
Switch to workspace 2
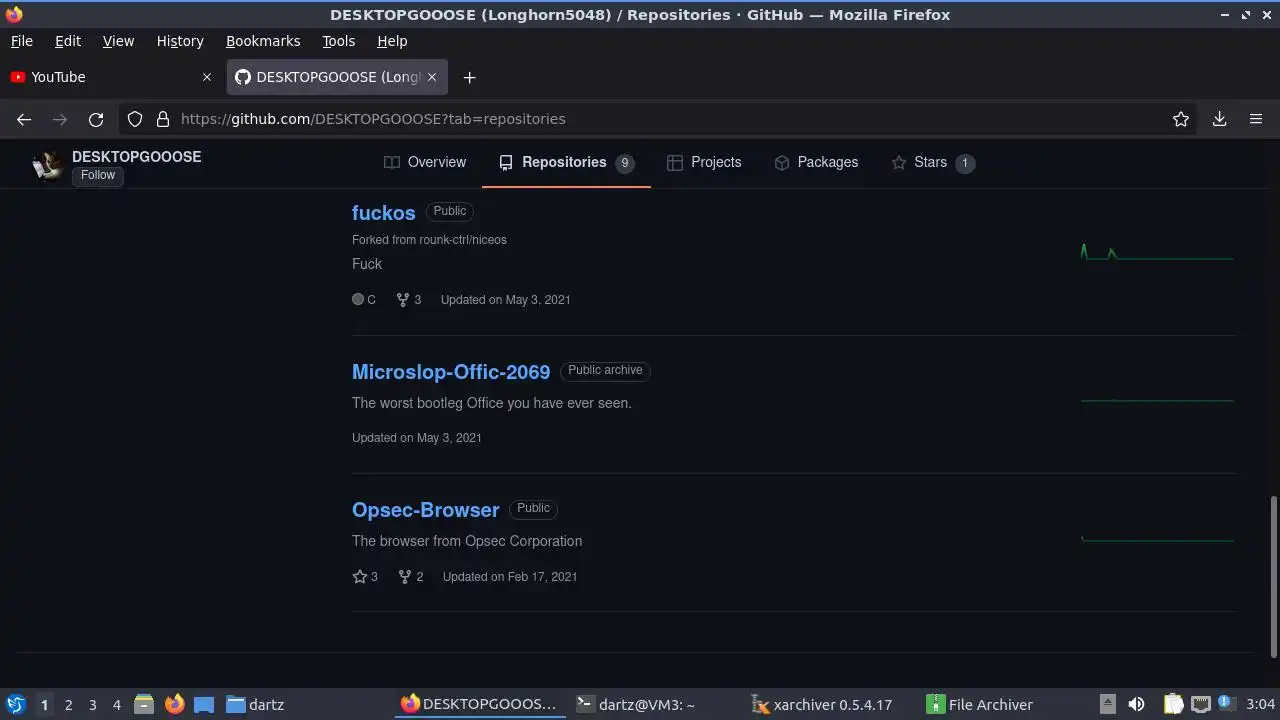coord(69,705)
